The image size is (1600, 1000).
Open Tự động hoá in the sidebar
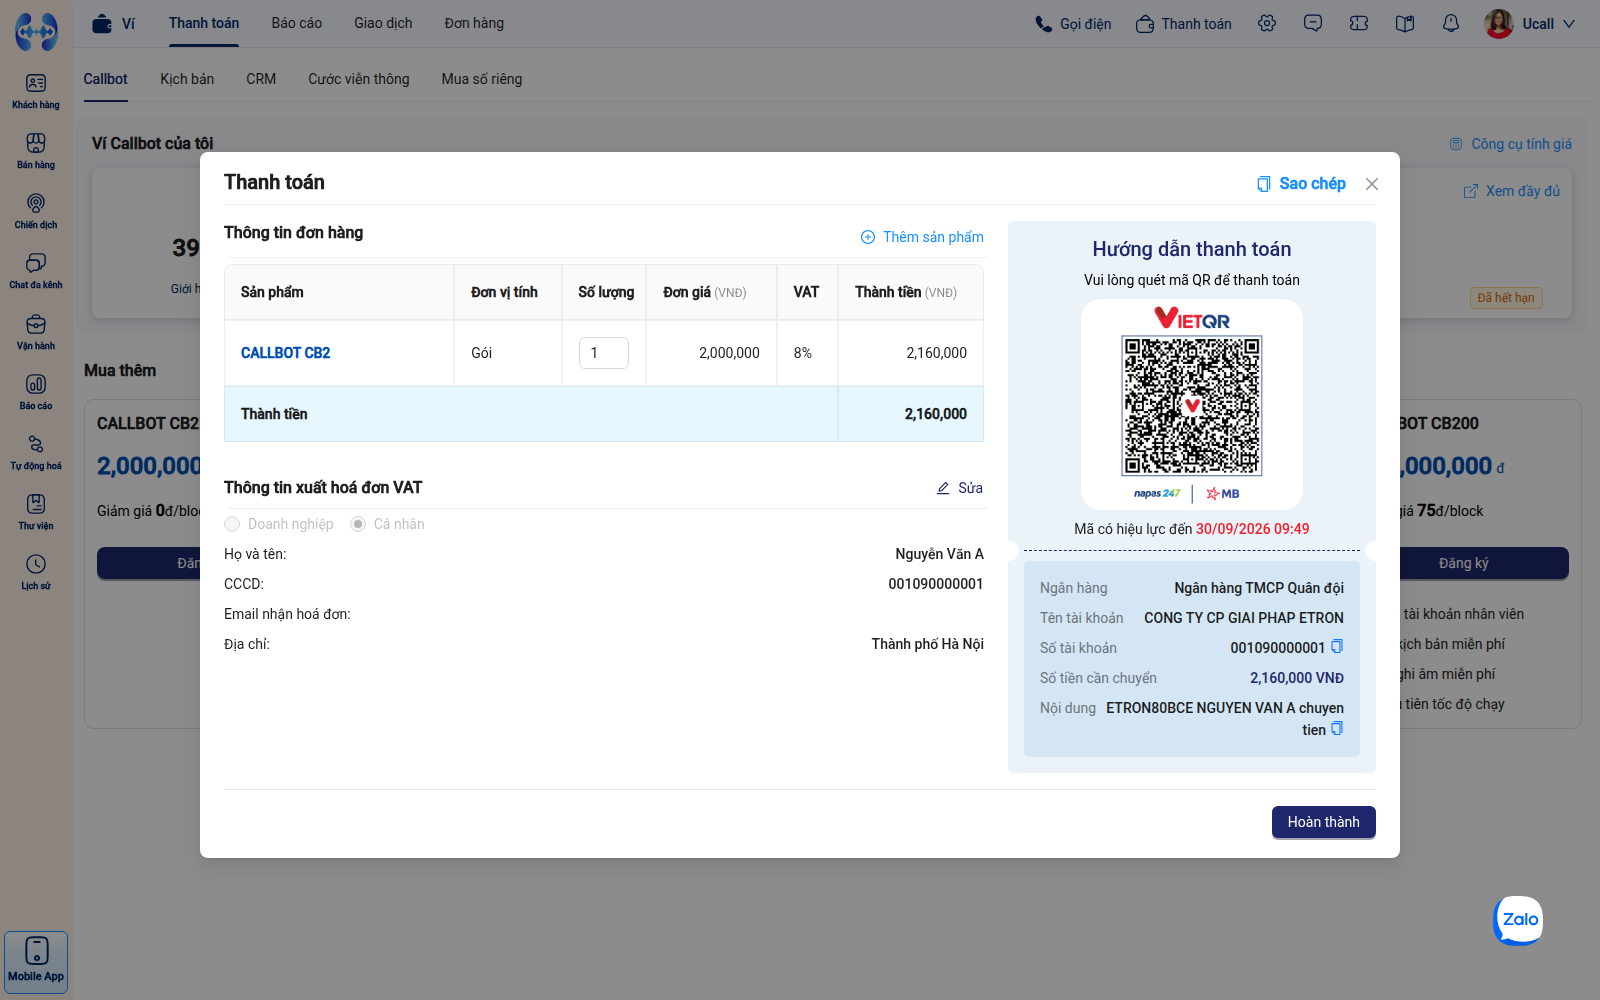36,452
